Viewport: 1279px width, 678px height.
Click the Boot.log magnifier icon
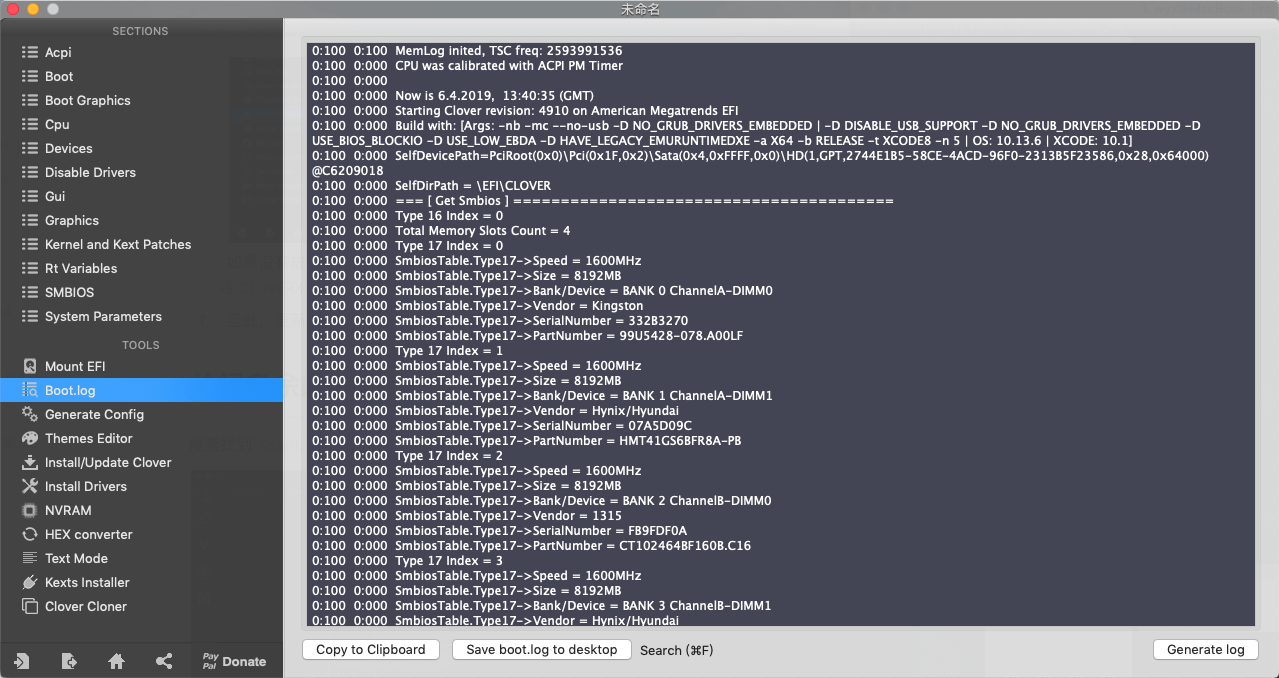click(x=29, y=390)
